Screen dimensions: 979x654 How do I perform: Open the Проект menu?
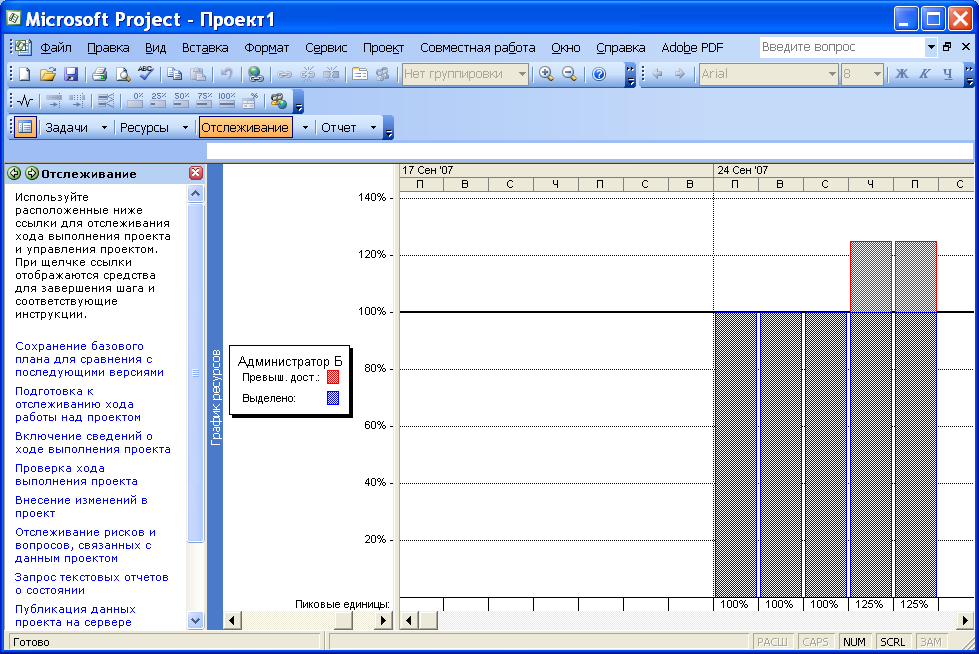point(383,48)
